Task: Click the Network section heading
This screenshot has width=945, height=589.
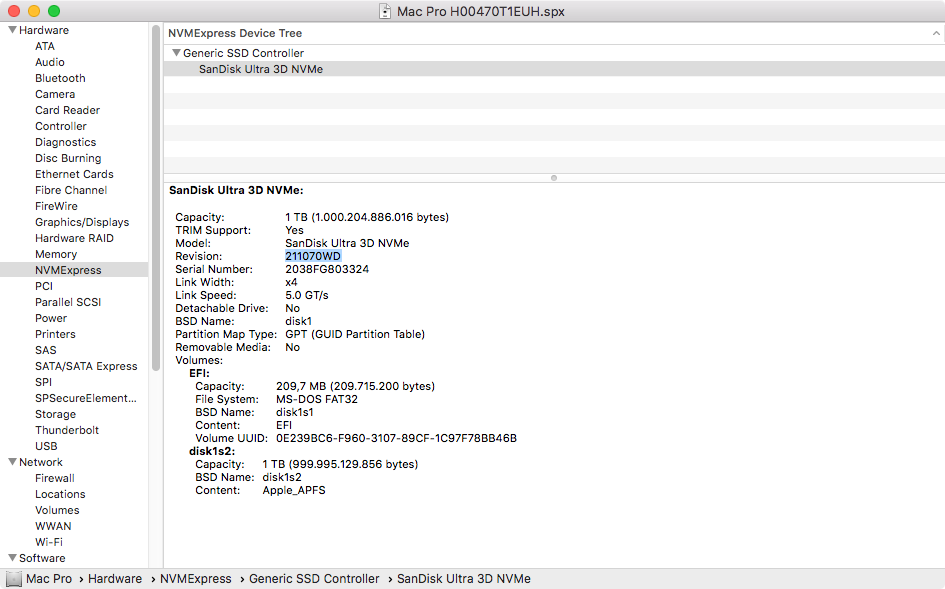Action: (x=41, y=462)
